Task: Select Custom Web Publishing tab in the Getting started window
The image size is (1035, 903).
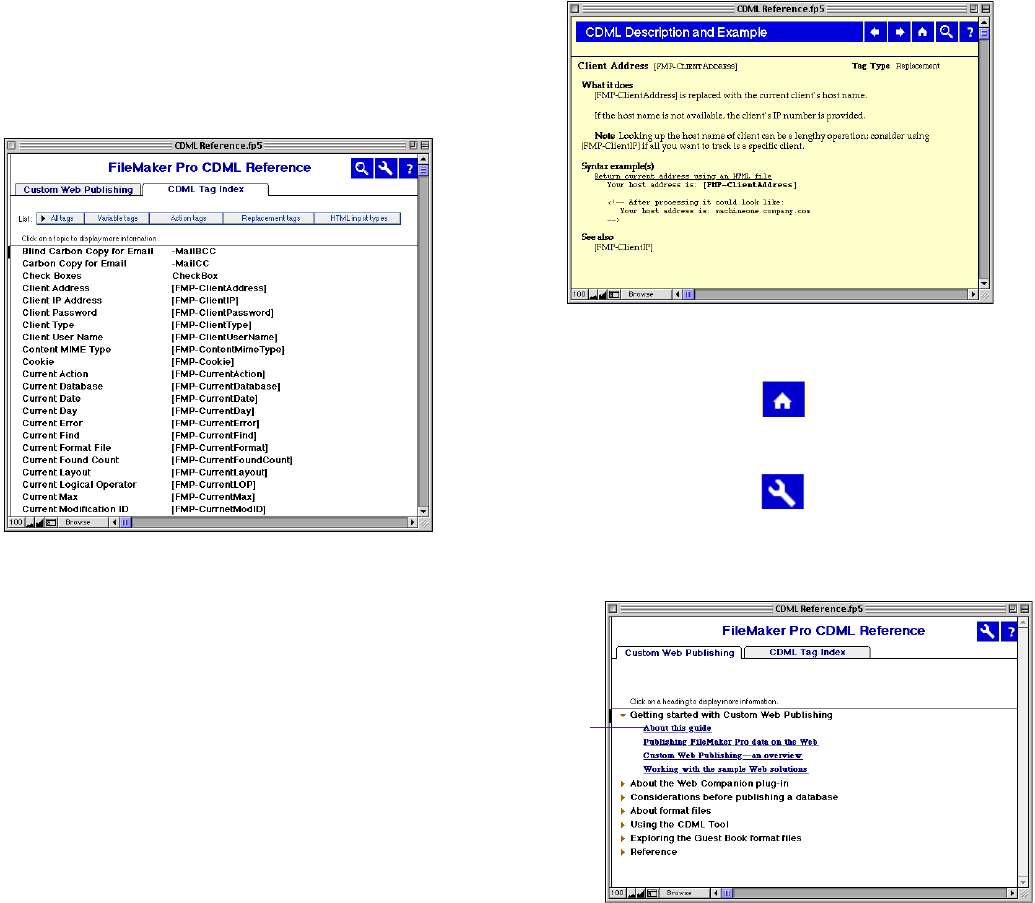Action: coord(679,652)
